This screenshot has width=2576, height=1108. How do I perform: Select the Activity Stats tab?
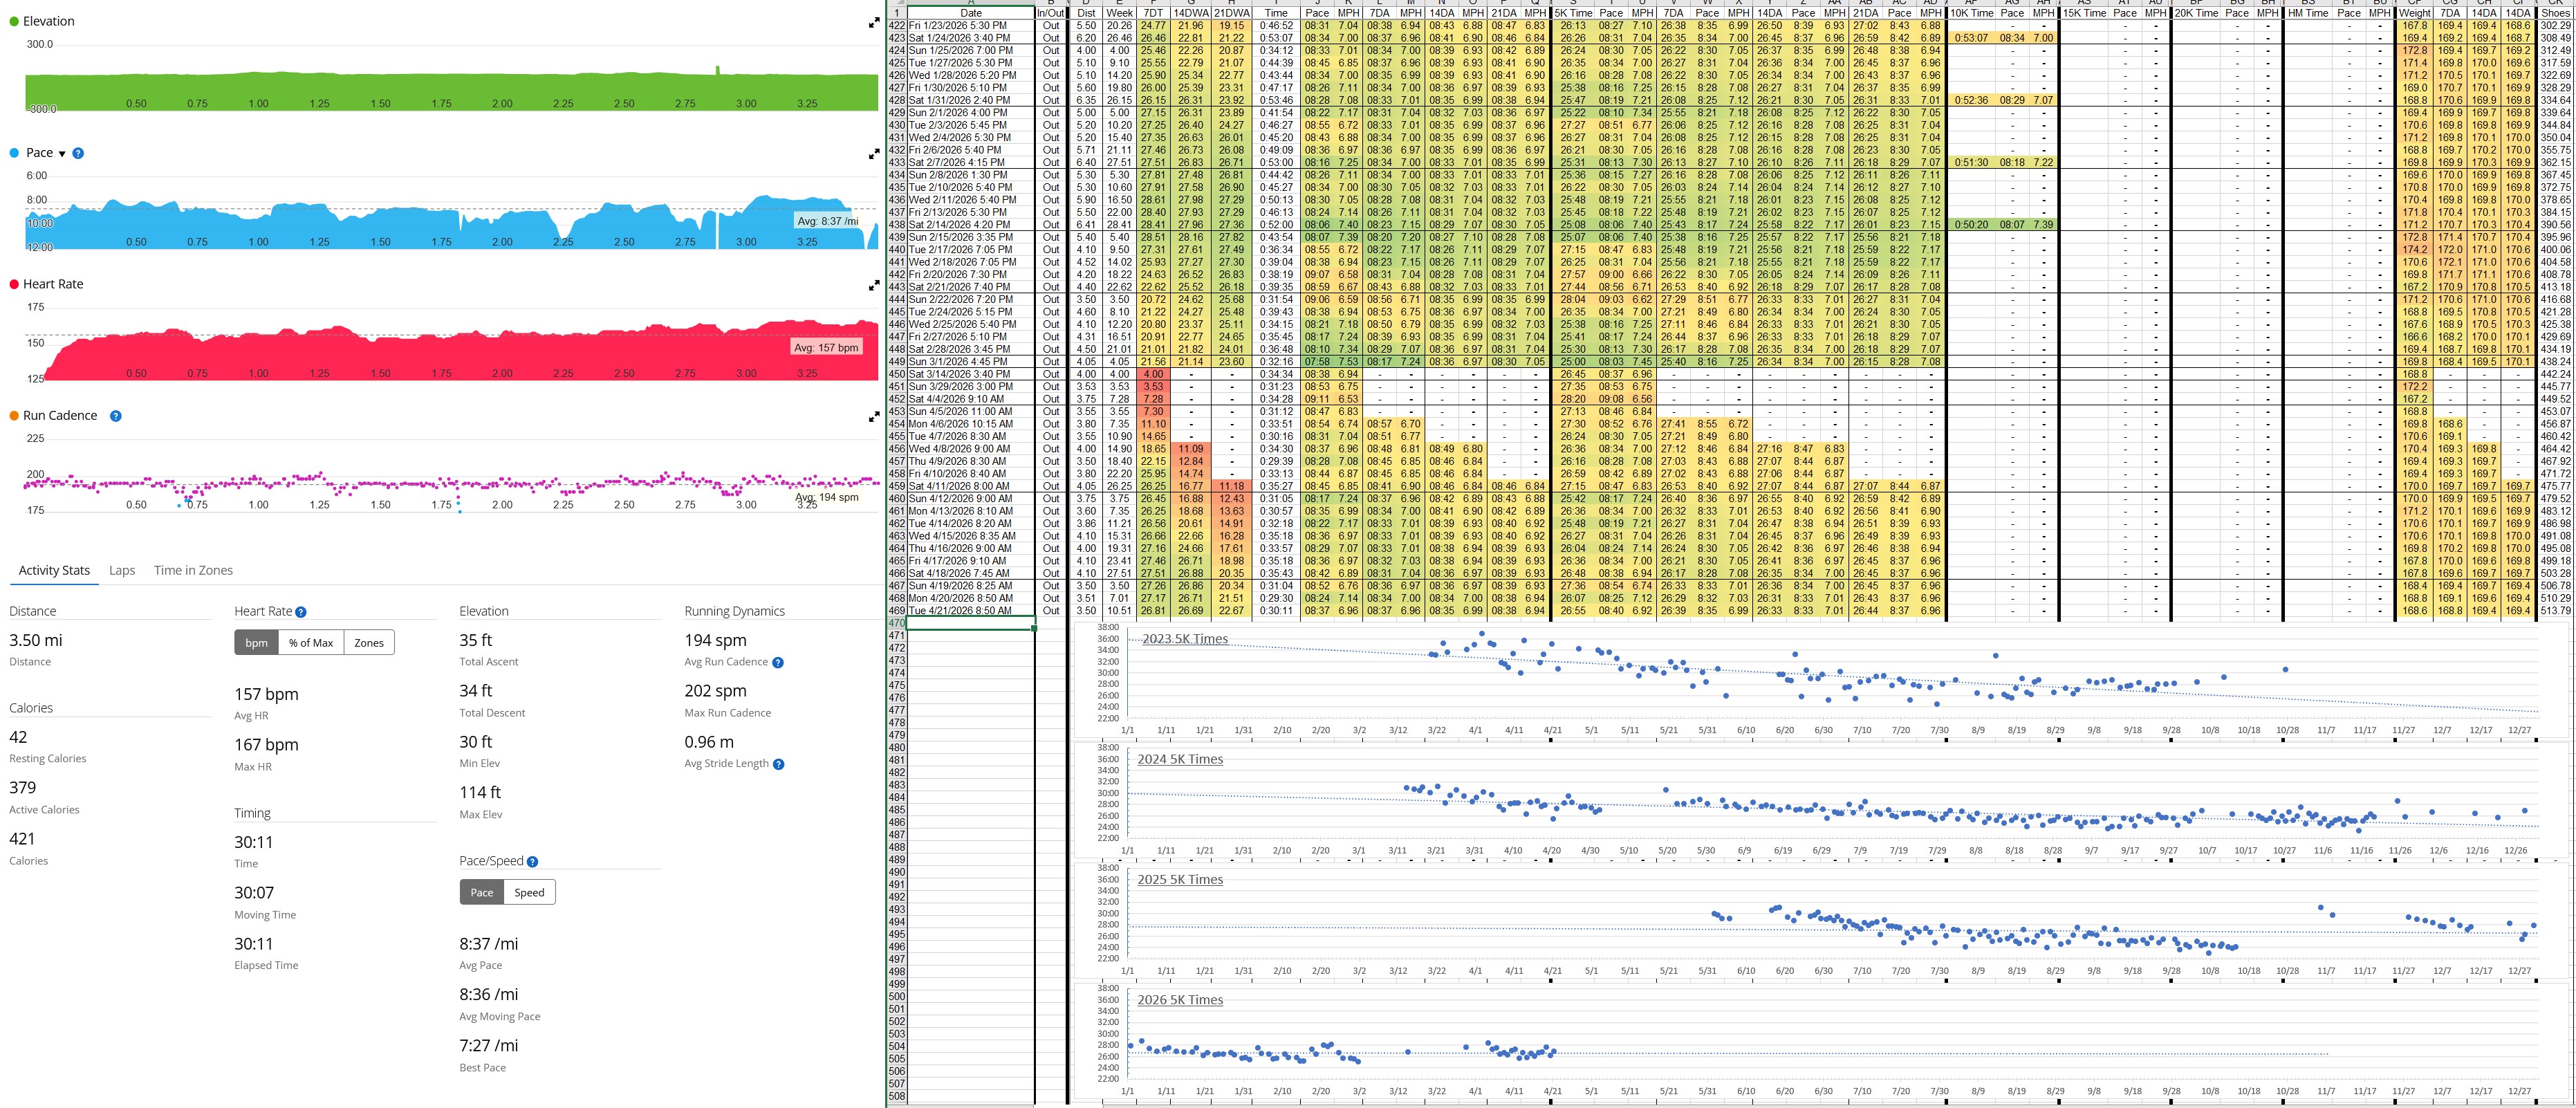[54, 570]
